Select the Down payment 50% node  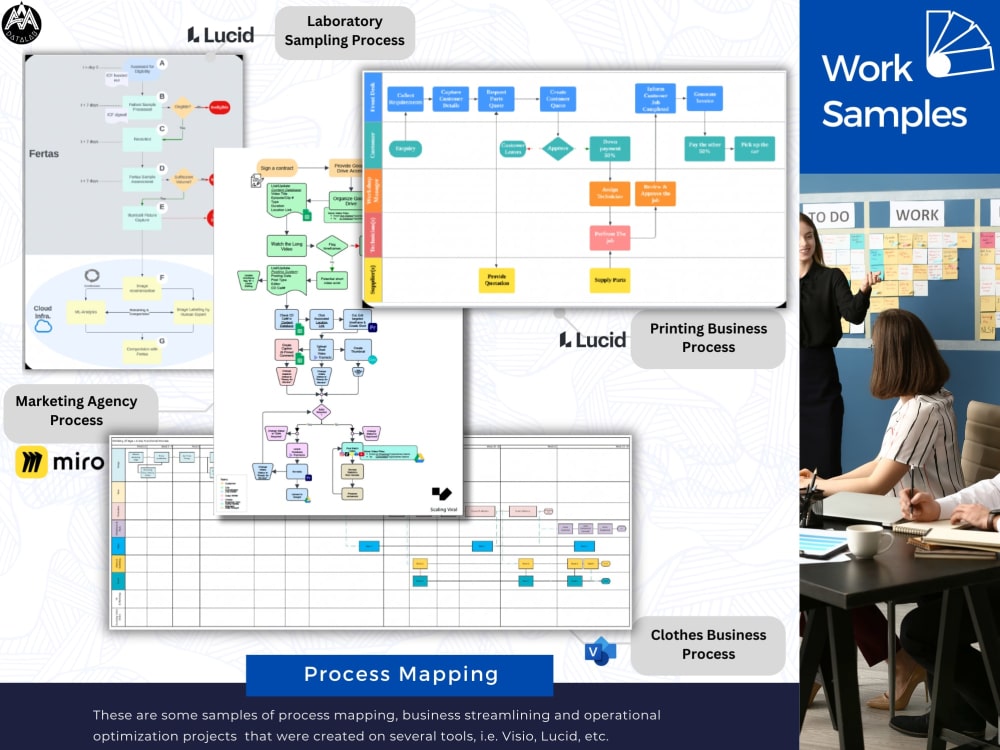(610, 149)
